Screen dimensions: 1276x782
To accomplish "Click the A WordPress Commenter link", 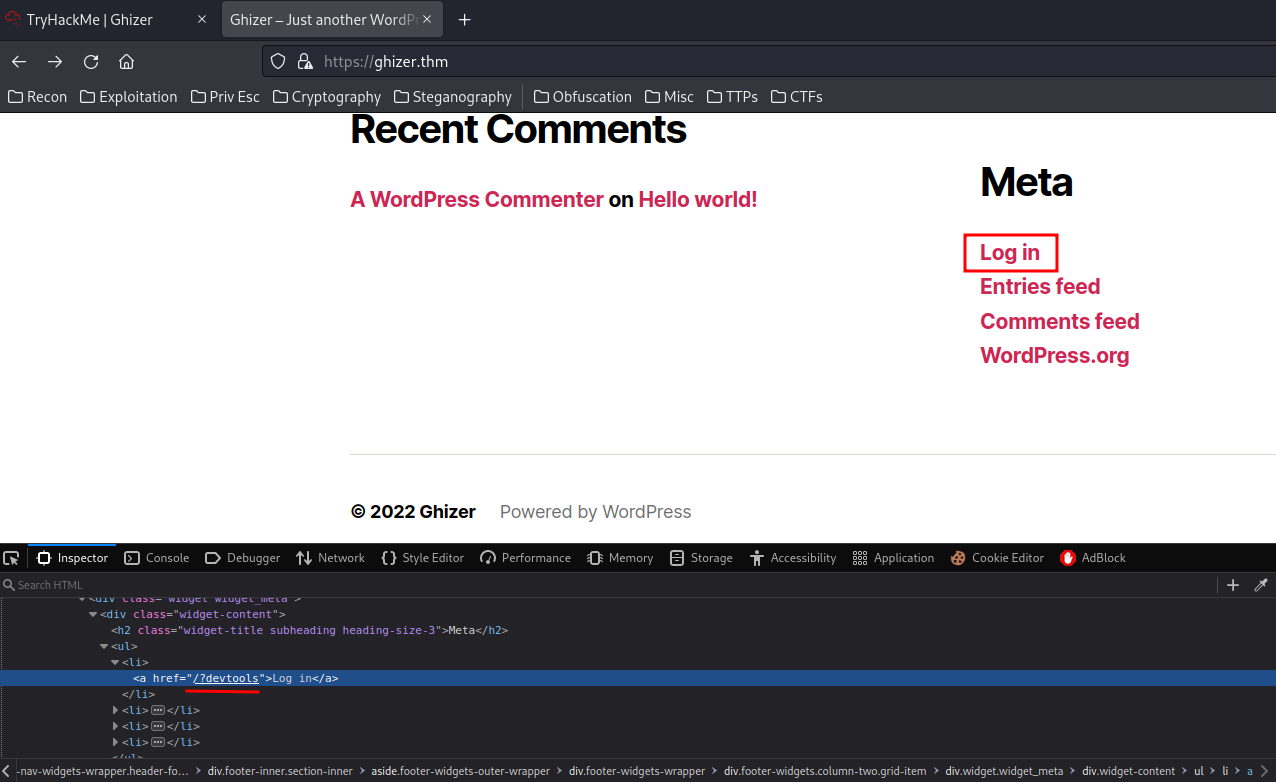I will tap(477, 200).
